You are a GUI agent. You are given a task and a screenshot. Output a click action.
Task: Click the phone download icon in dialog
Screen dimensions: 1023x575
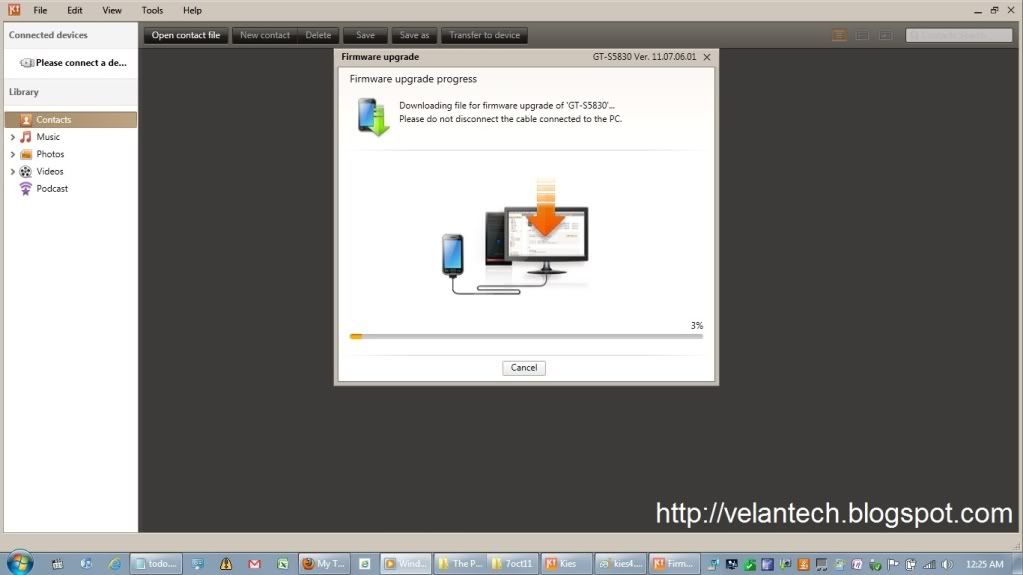click(x=373, y=117)
